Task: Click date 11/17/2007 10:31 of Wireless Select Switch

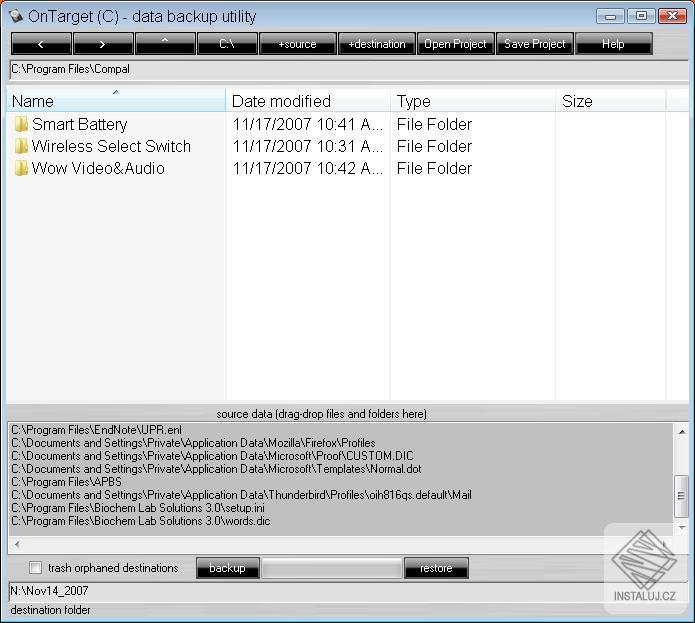Action: click(x=308, y=146)
